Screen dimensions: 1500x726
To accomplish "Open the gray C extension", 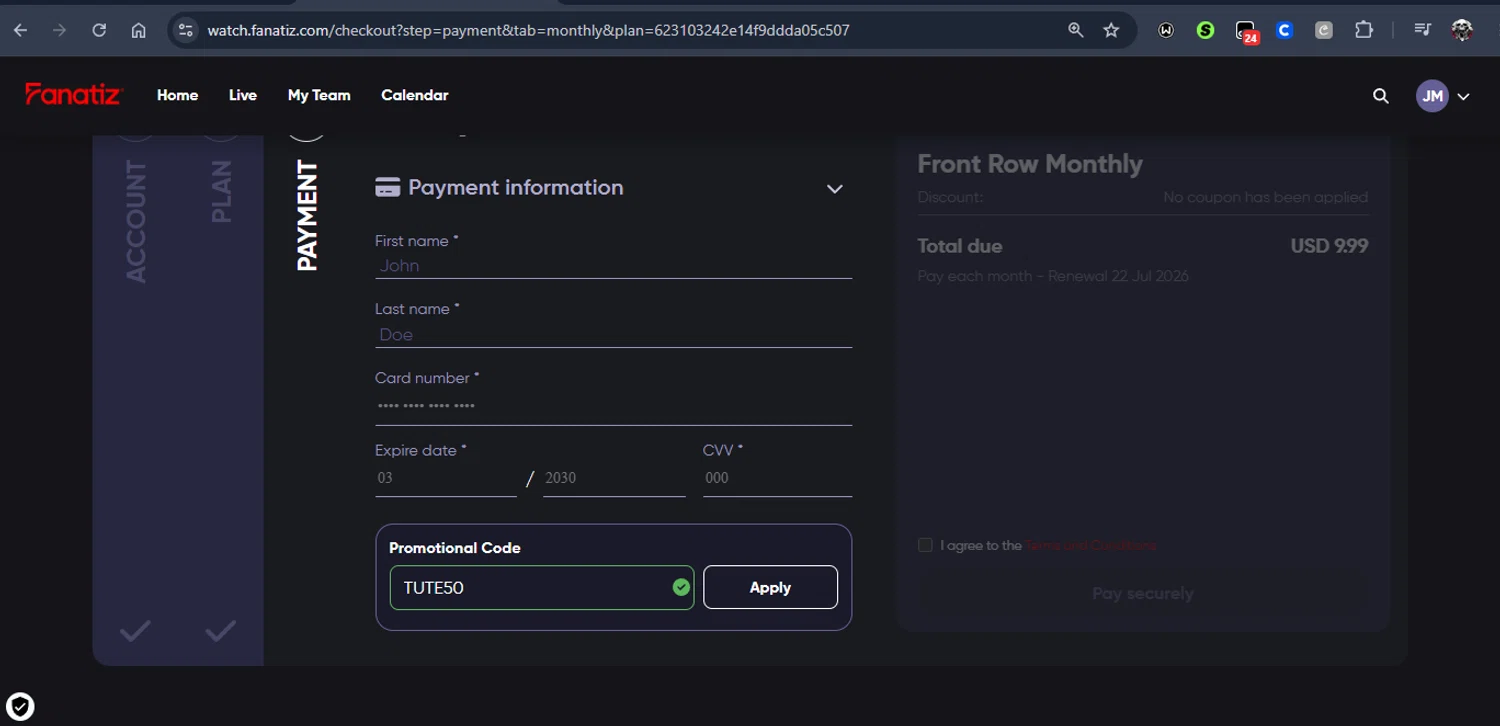I will point(1324,30).
